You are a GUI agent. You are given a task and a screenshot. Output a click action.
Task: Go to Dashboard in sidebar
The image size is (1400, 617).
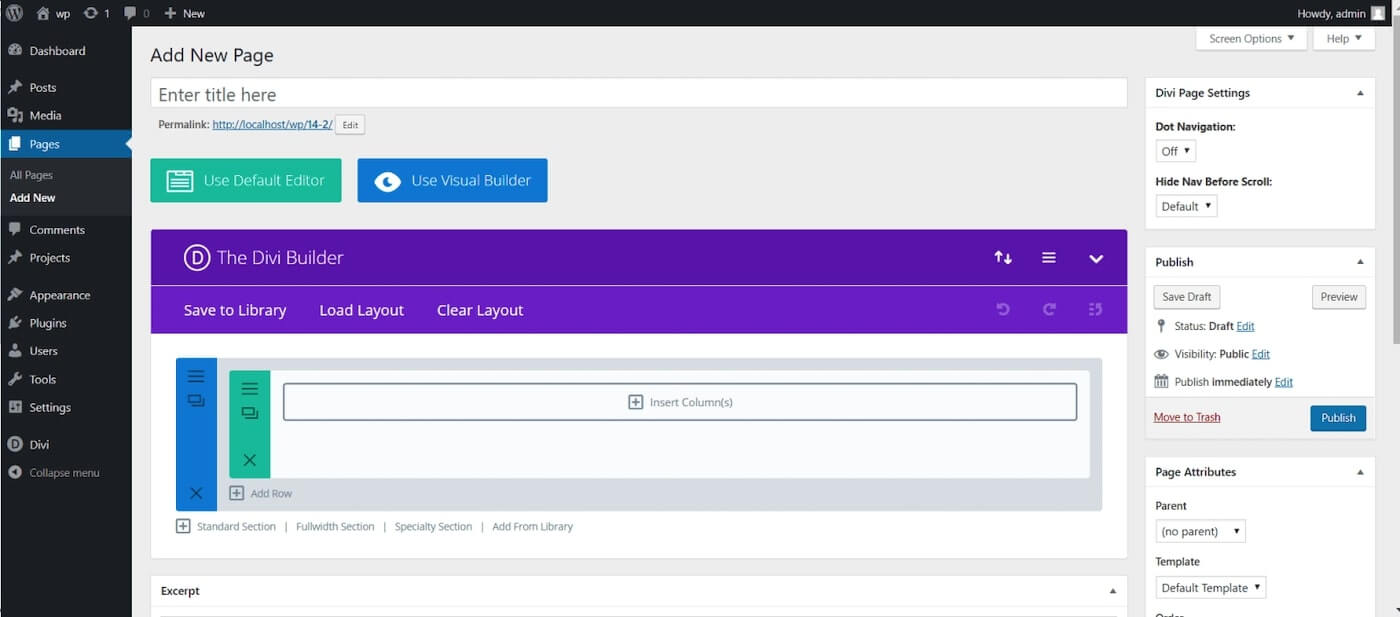57,51
